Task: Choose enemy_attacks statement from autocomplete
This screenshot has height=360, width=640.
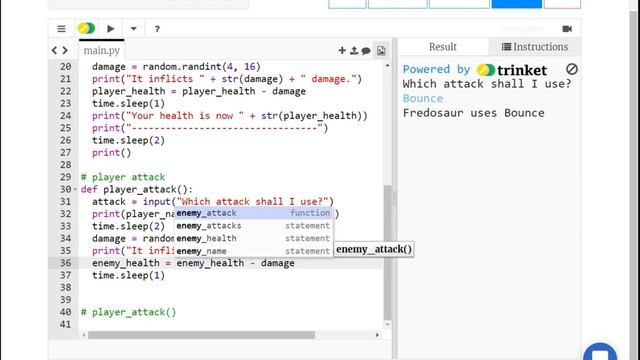Action: click(x=253, y=226)
